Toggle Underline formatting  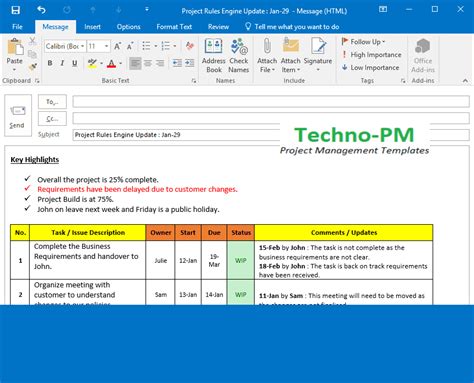click(x=75, y=63)
